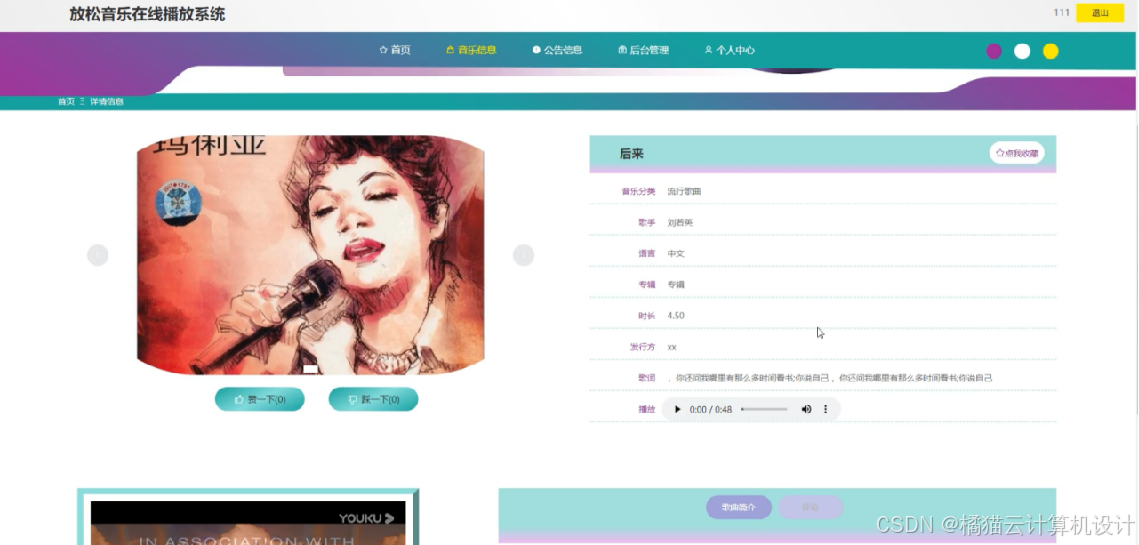Click the song title 后来
This screenshot has width=1139, height=545.
[x=632, y=153]
